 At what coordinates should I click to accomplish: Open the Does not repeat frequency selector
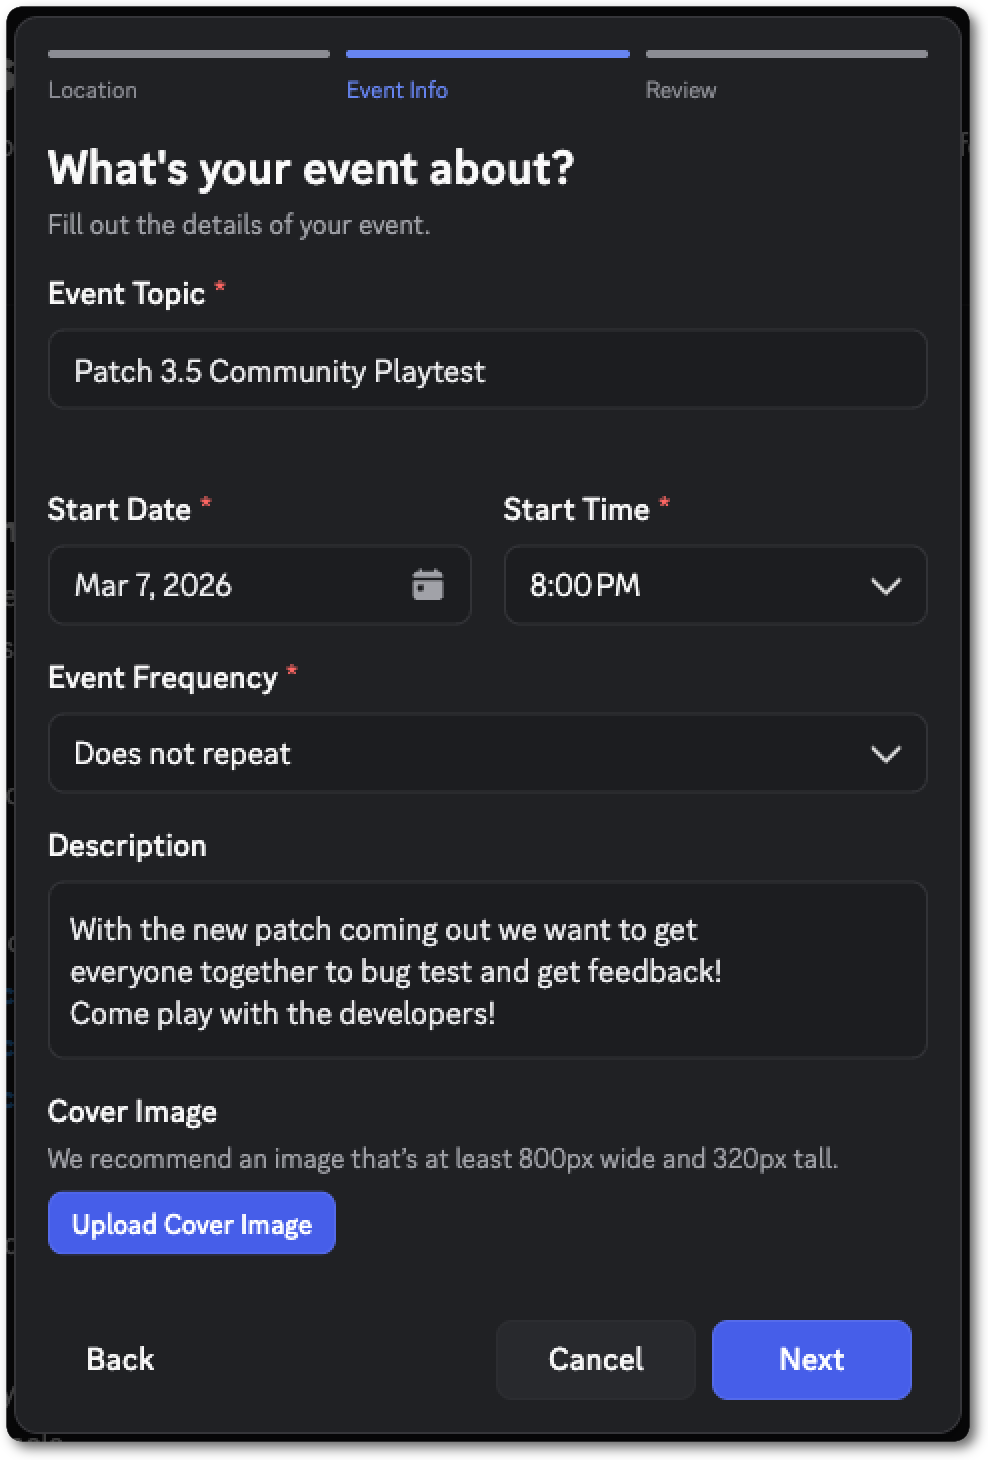pos(487,753)
